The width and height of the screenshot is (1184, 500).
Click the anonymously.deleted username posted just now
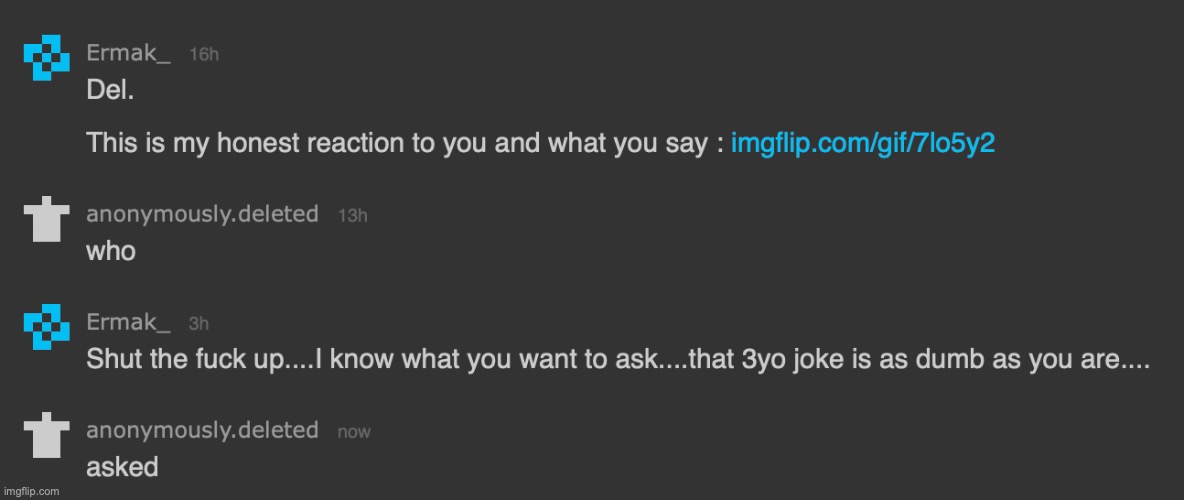(202, 430)
